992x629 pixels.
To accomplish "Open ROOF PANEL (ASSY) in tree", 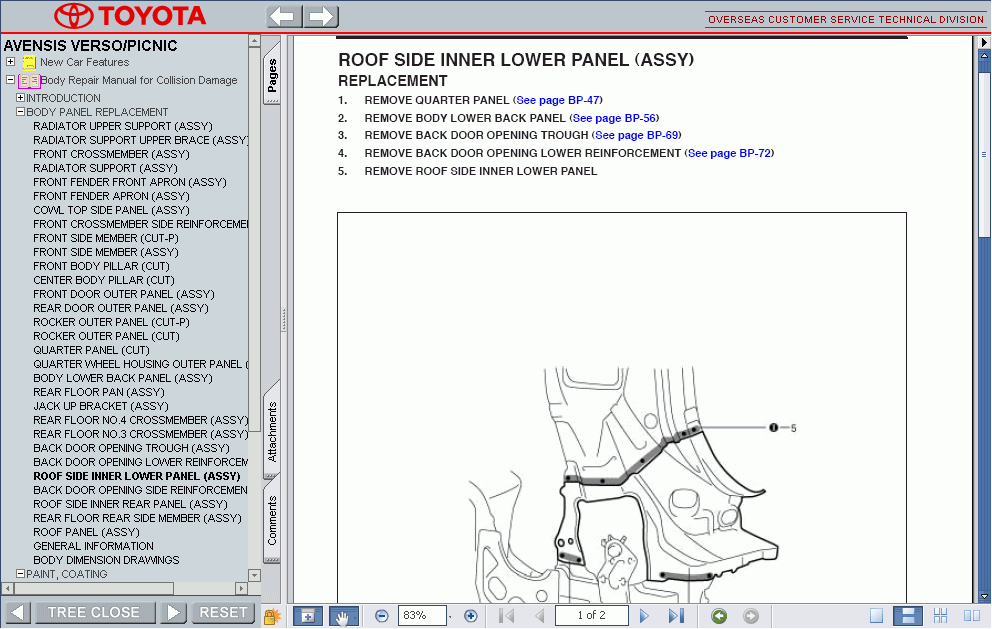I will (86, 532).
